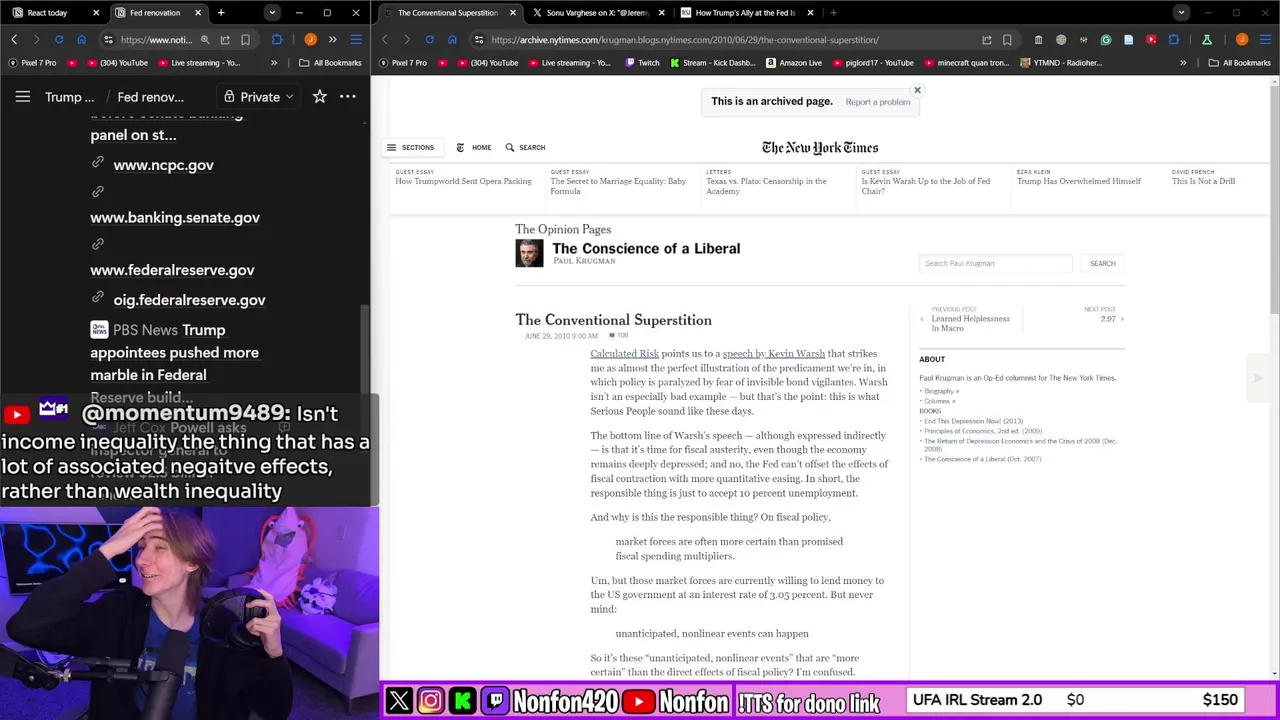Open new tab in right browser window
The image size is (1280, 720).
(833, 13)
